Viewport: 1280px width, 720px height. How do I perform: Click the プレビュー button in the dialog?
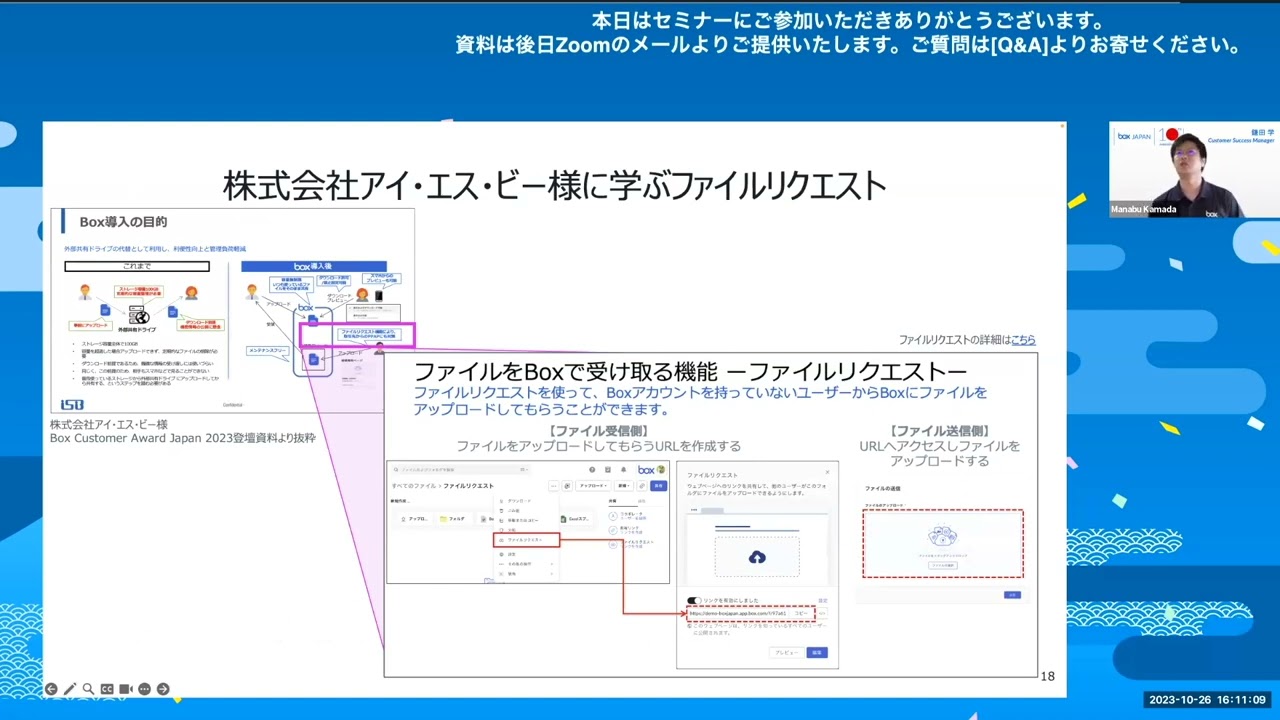point(786,652)
